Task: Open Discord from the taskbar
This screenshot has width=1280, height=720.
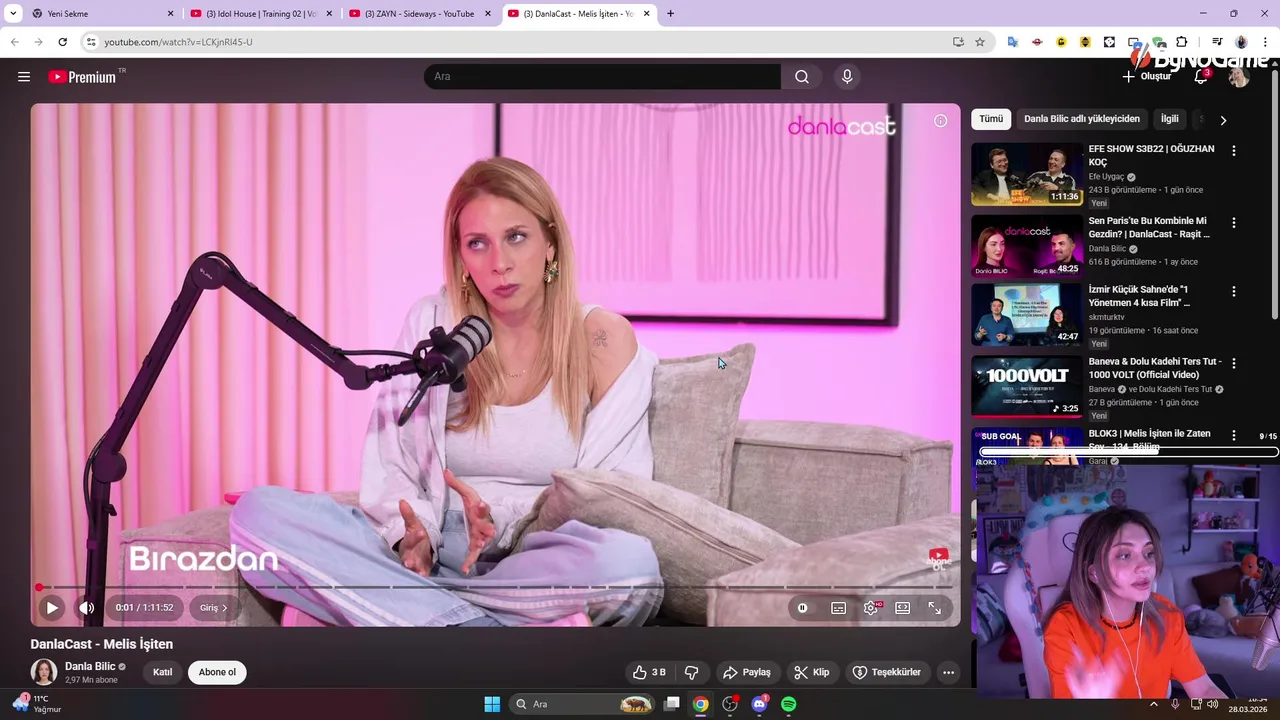Action: click(759, 704)
